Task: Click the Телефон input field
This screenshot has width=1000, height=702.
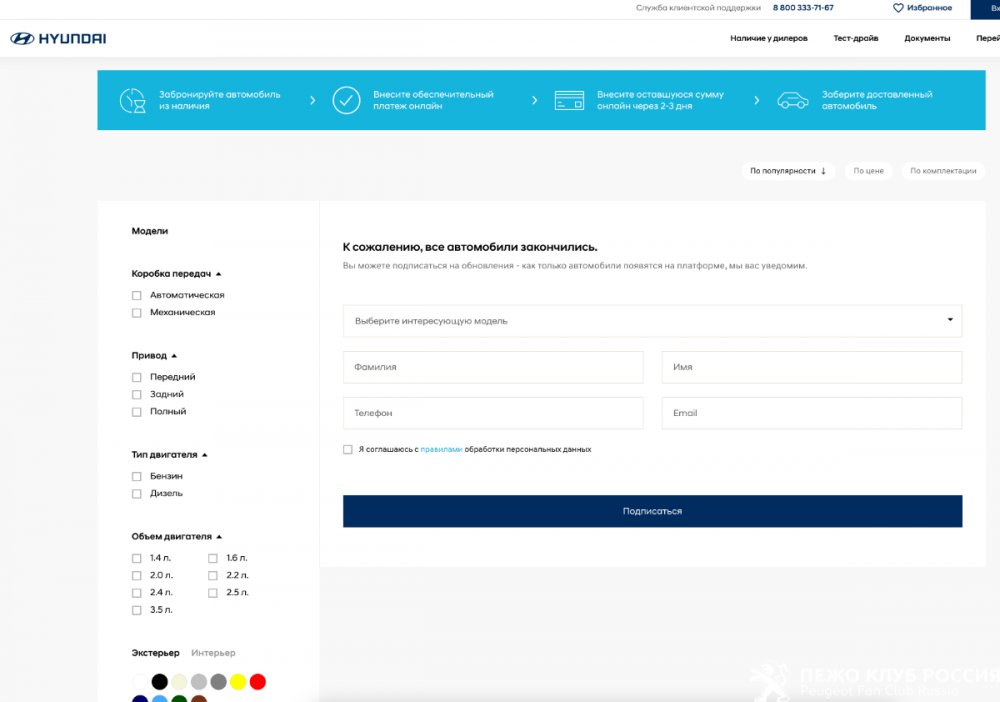Action: coord(493,413)
